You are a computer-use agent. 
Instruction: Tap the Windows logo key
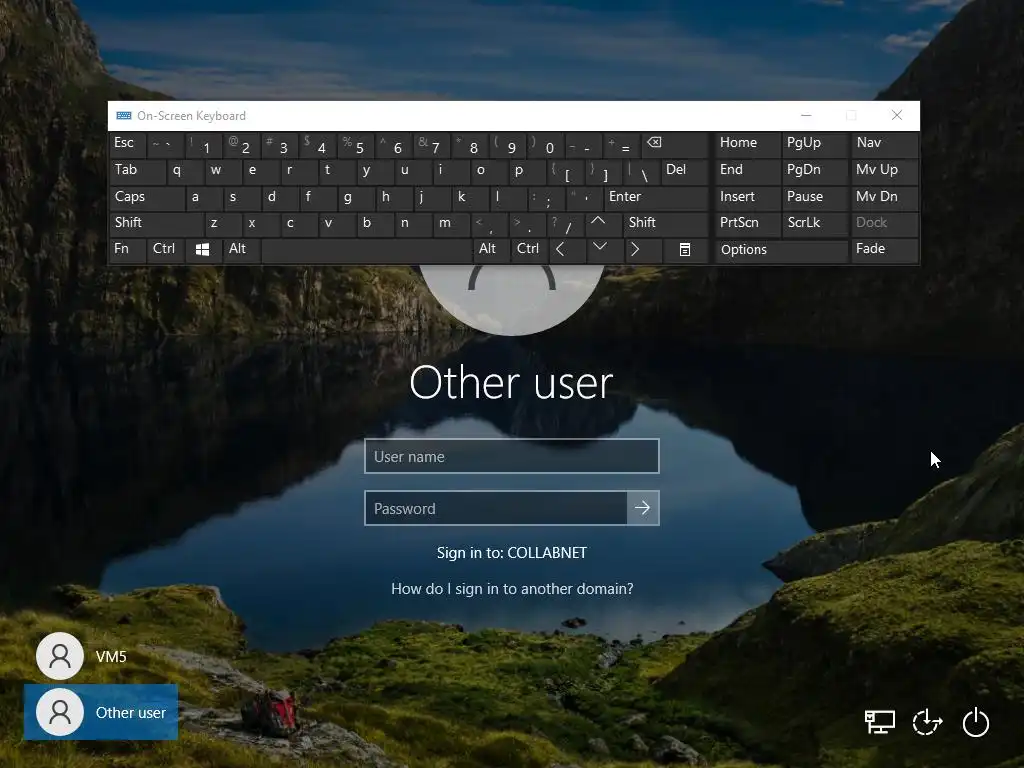(202, 250)
